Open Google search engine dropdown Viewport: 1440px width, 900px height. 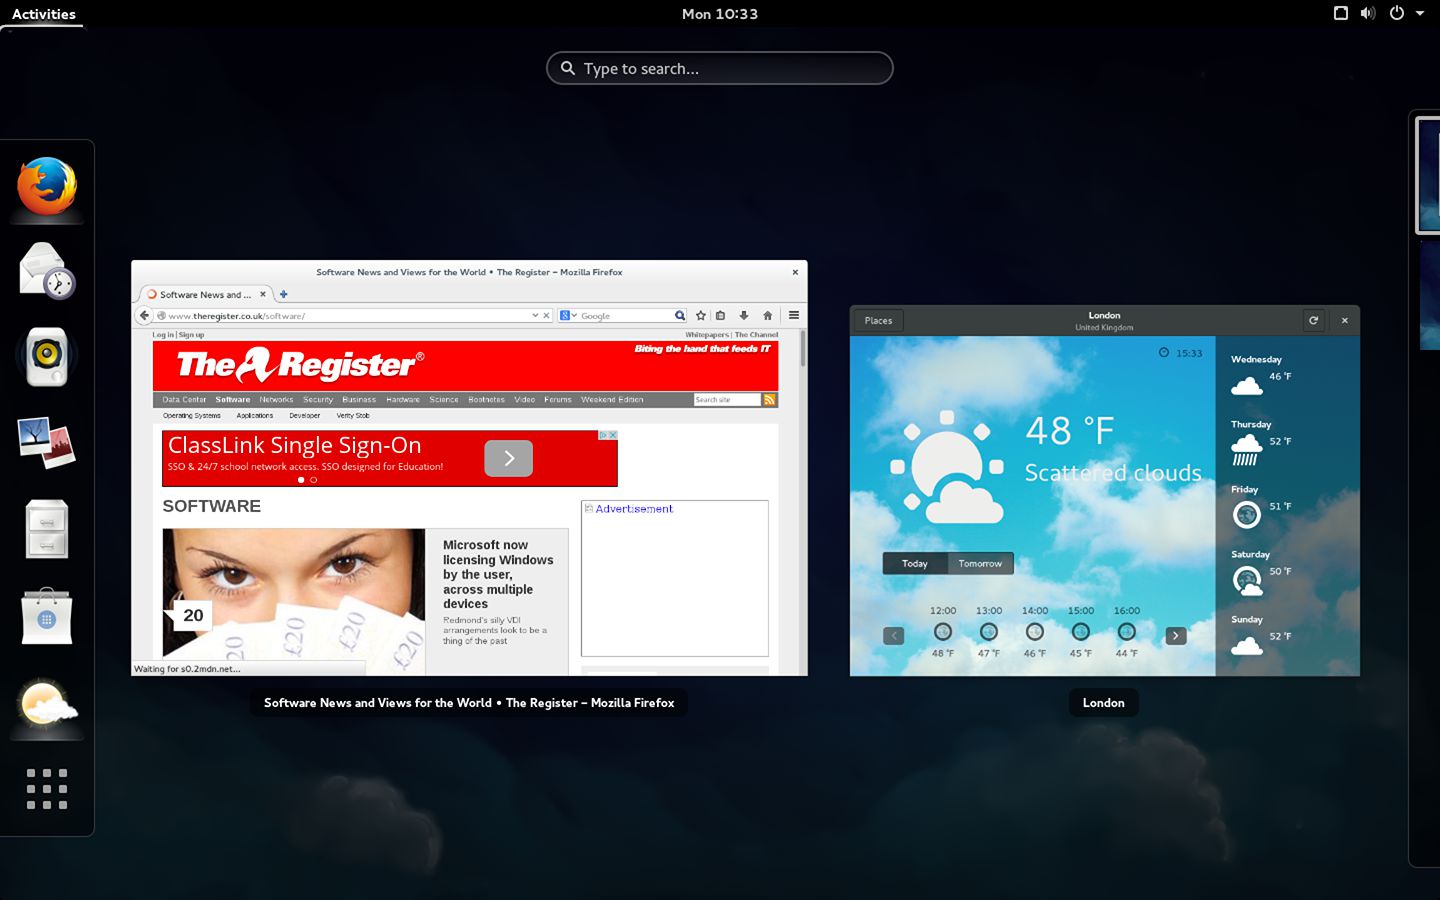tap(568, 315)
